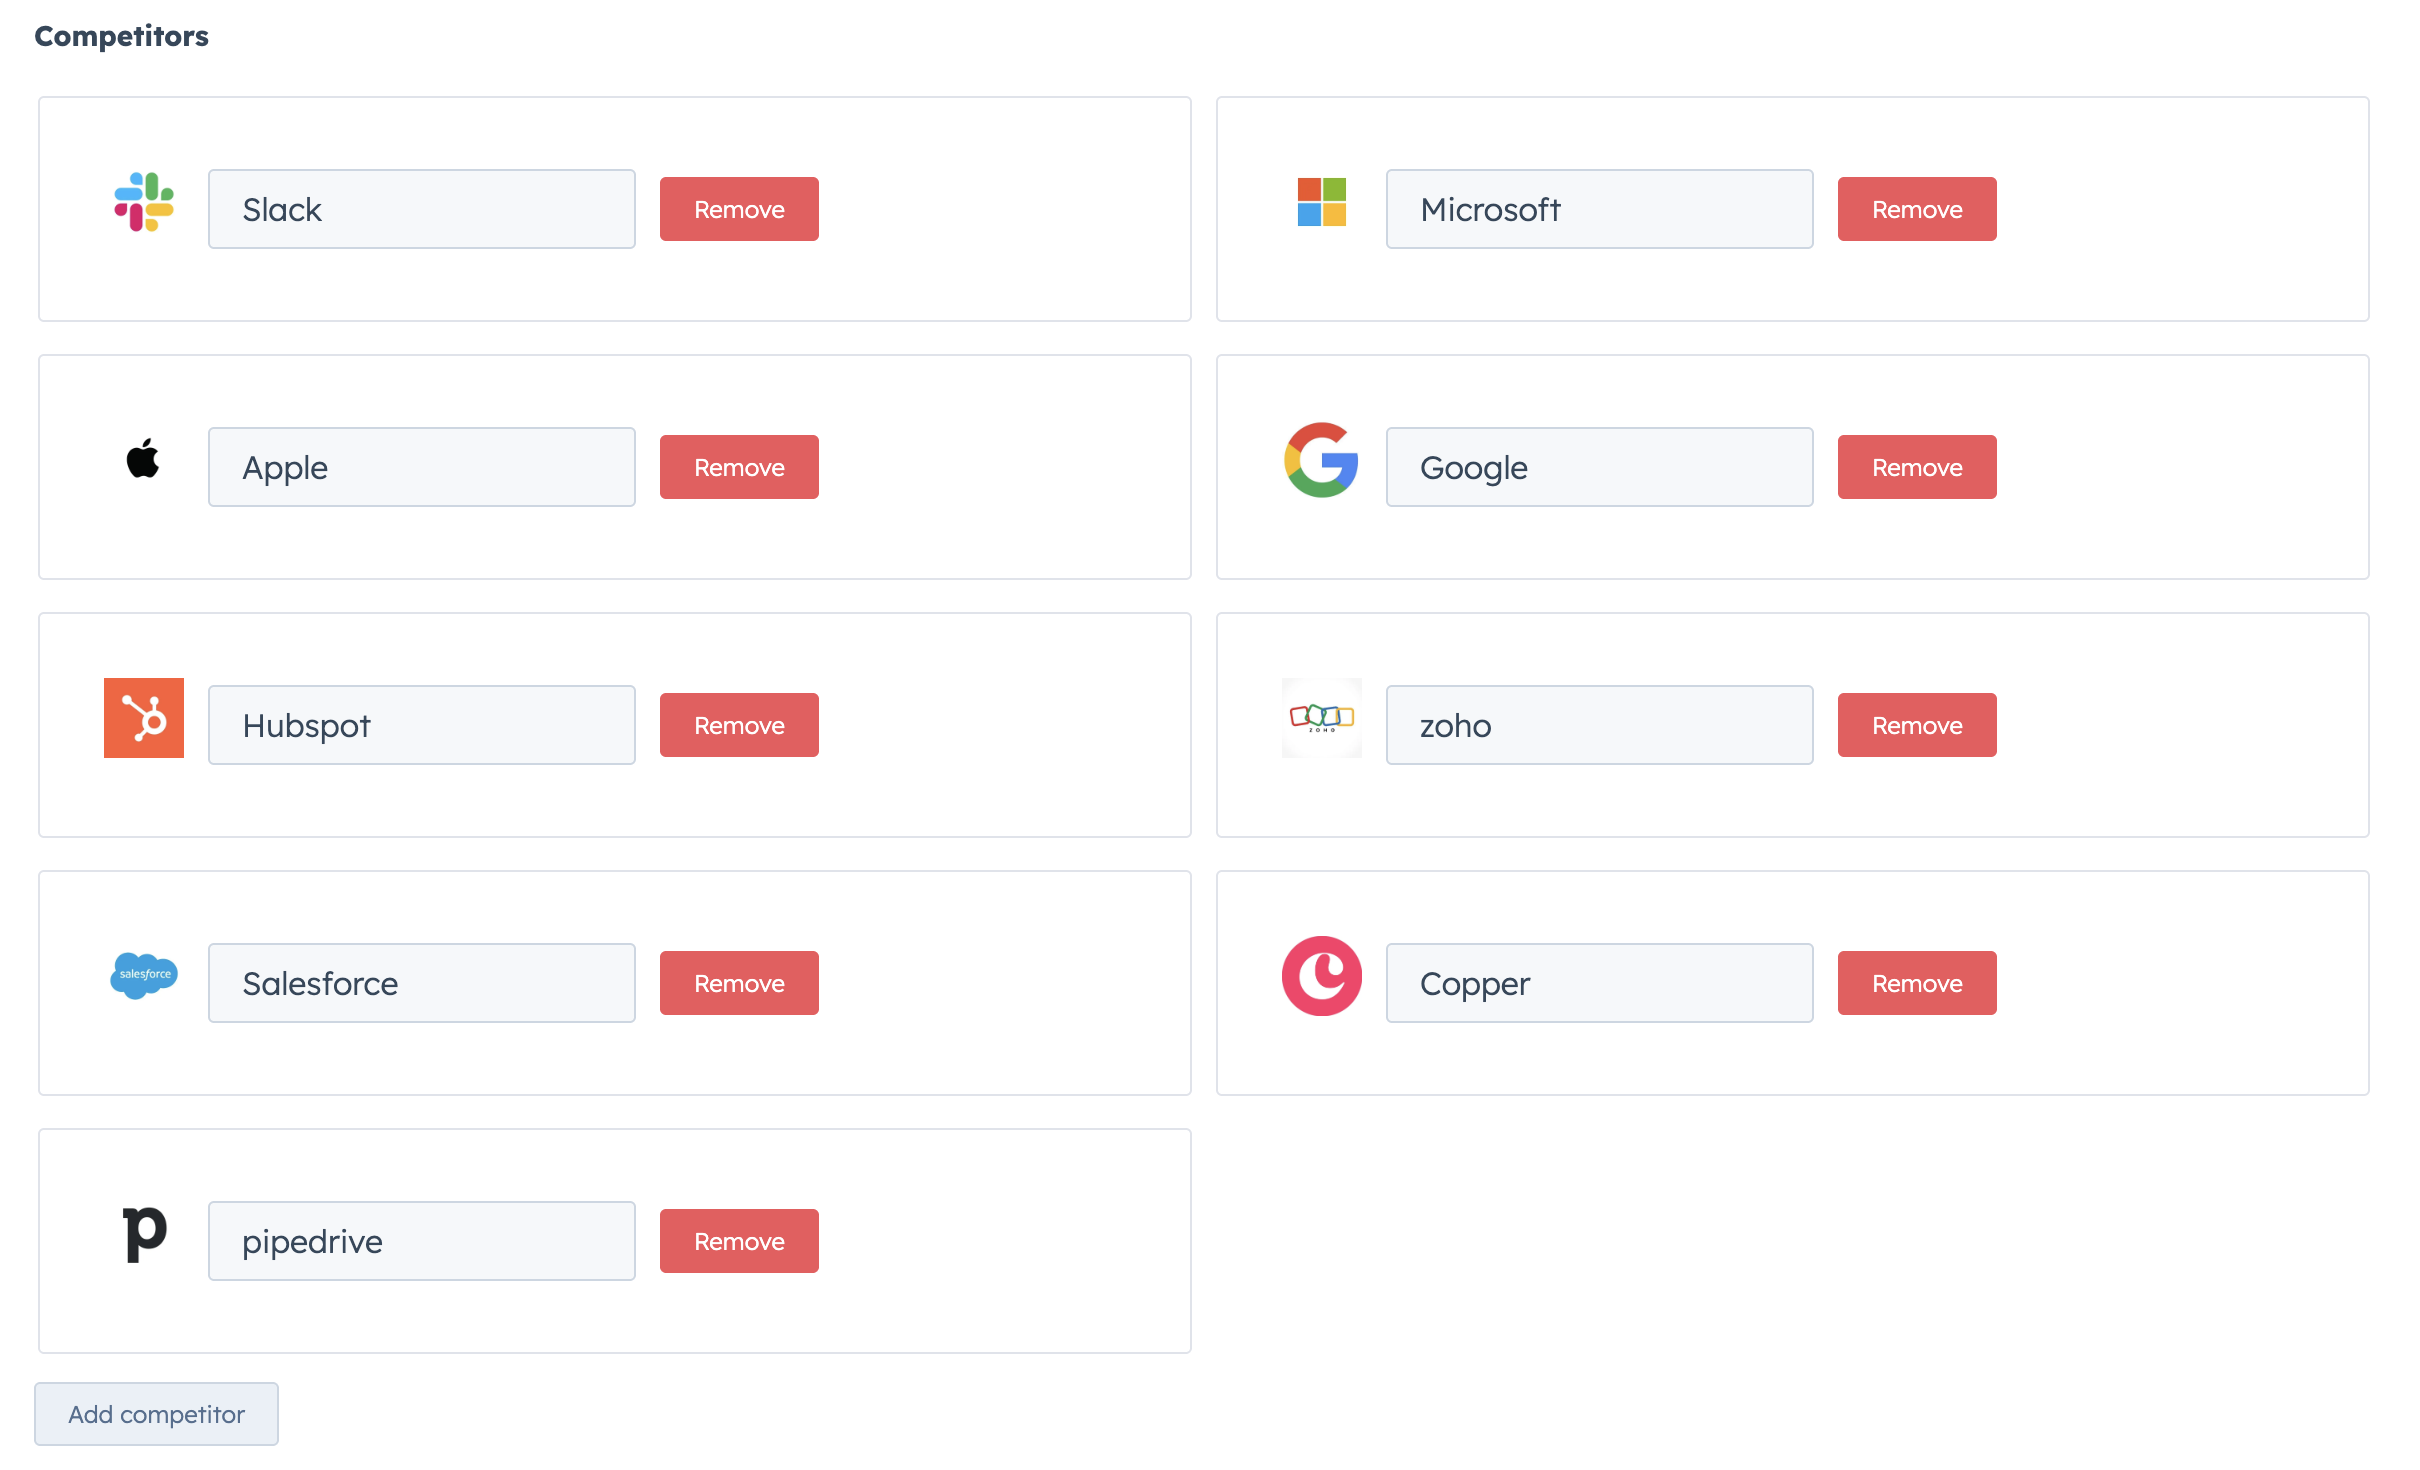
Task: Remove Copper from competitors
Action: (x=1916, y=982)
